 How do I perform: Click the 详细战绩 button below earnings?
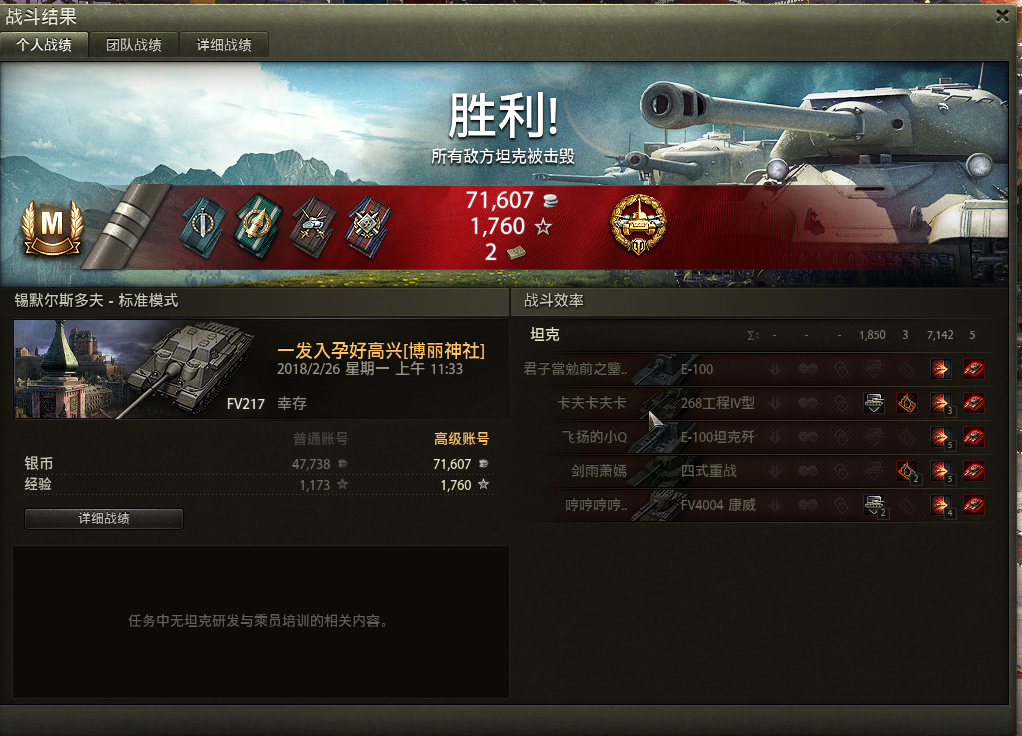104,518
